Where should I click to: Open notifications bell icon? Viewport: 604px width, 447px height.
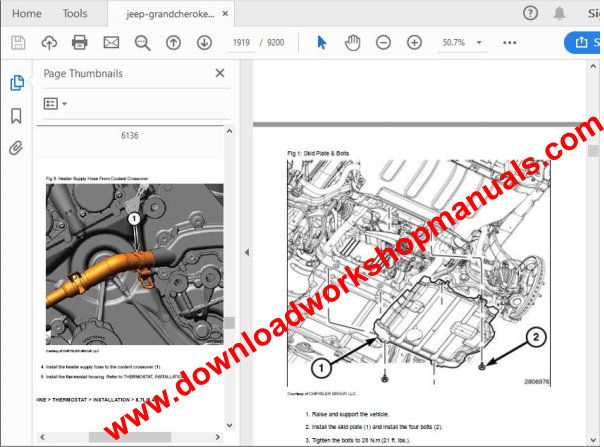(559, 13)
